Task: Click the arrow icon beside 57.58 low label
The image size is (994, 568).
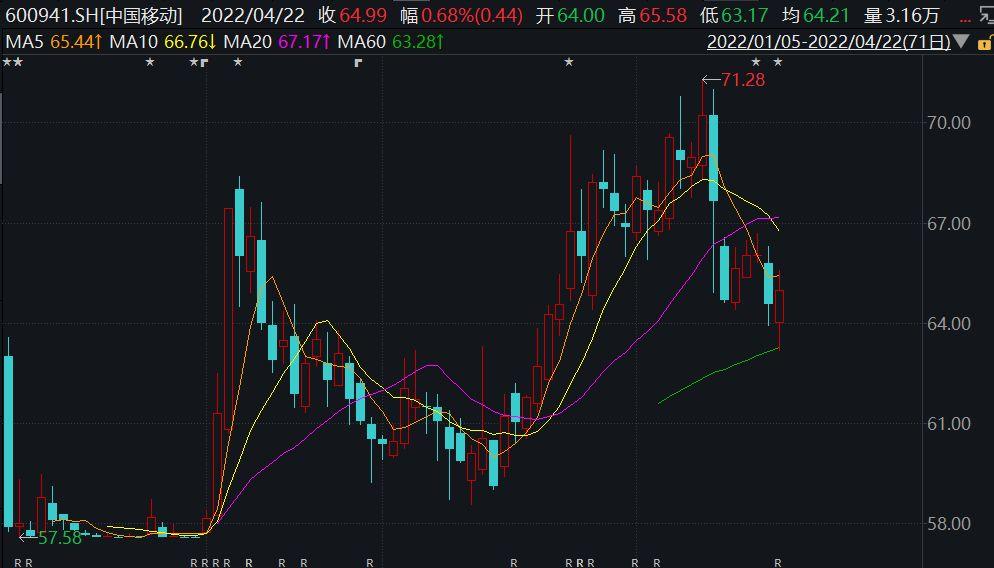Action: point(27,538)
